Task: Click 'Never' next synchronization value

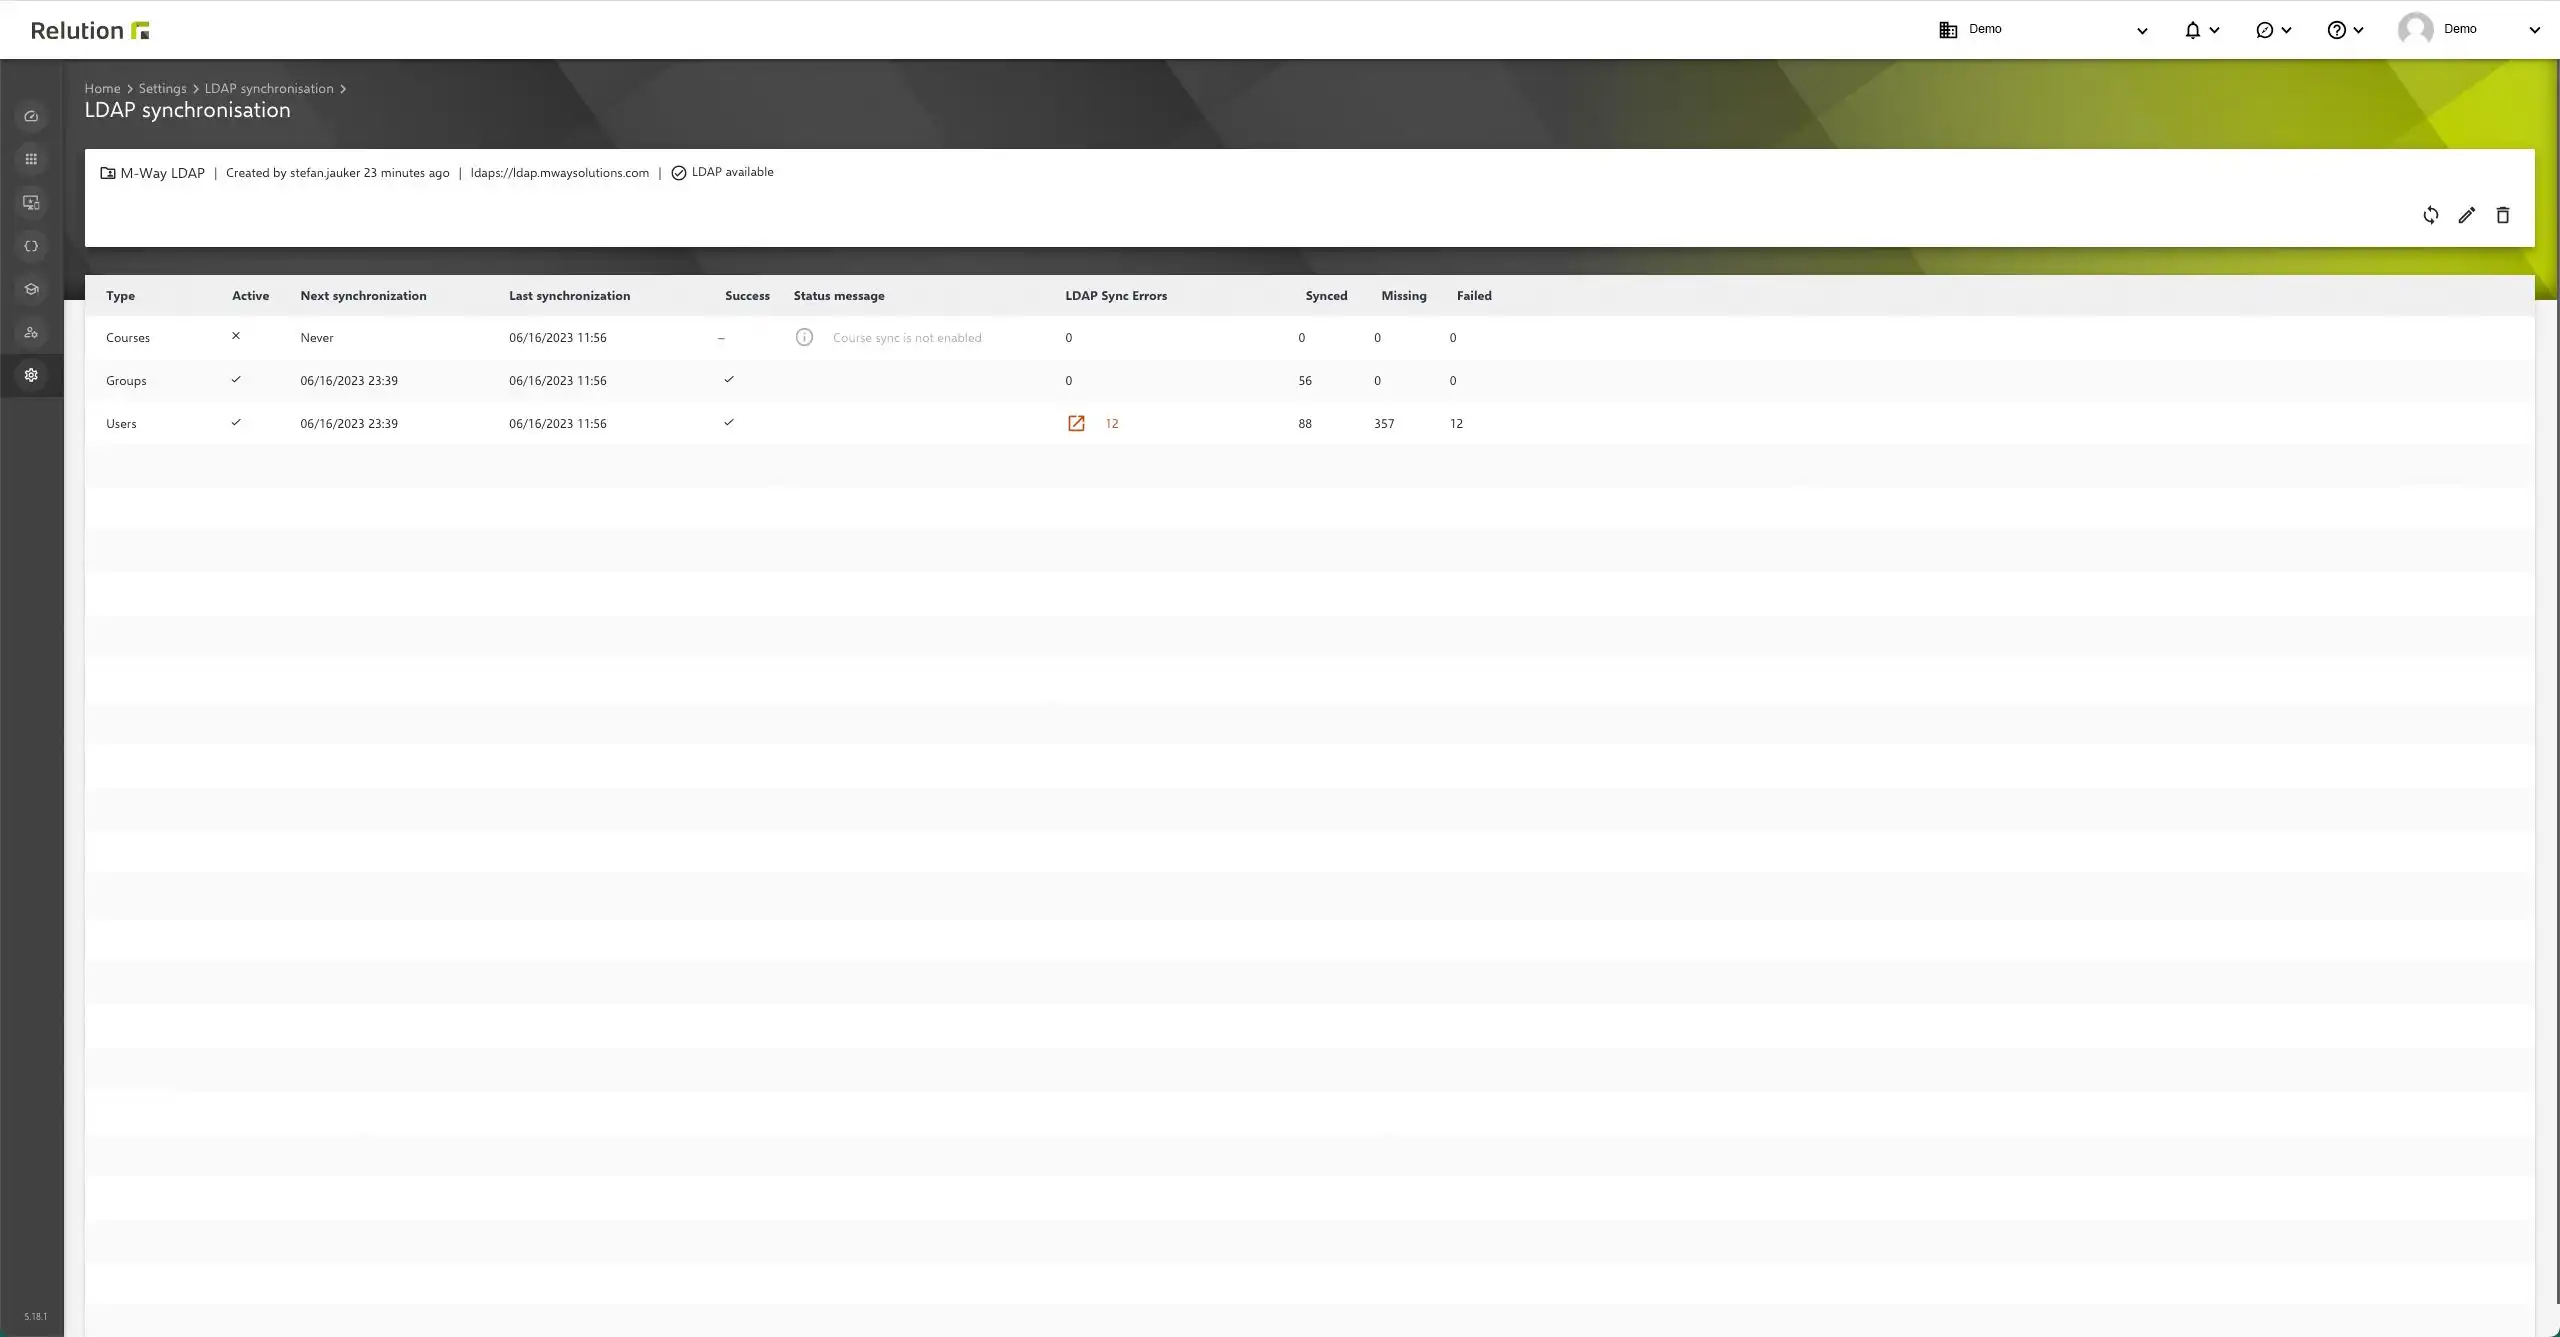Action: click(x=316, y=338)
